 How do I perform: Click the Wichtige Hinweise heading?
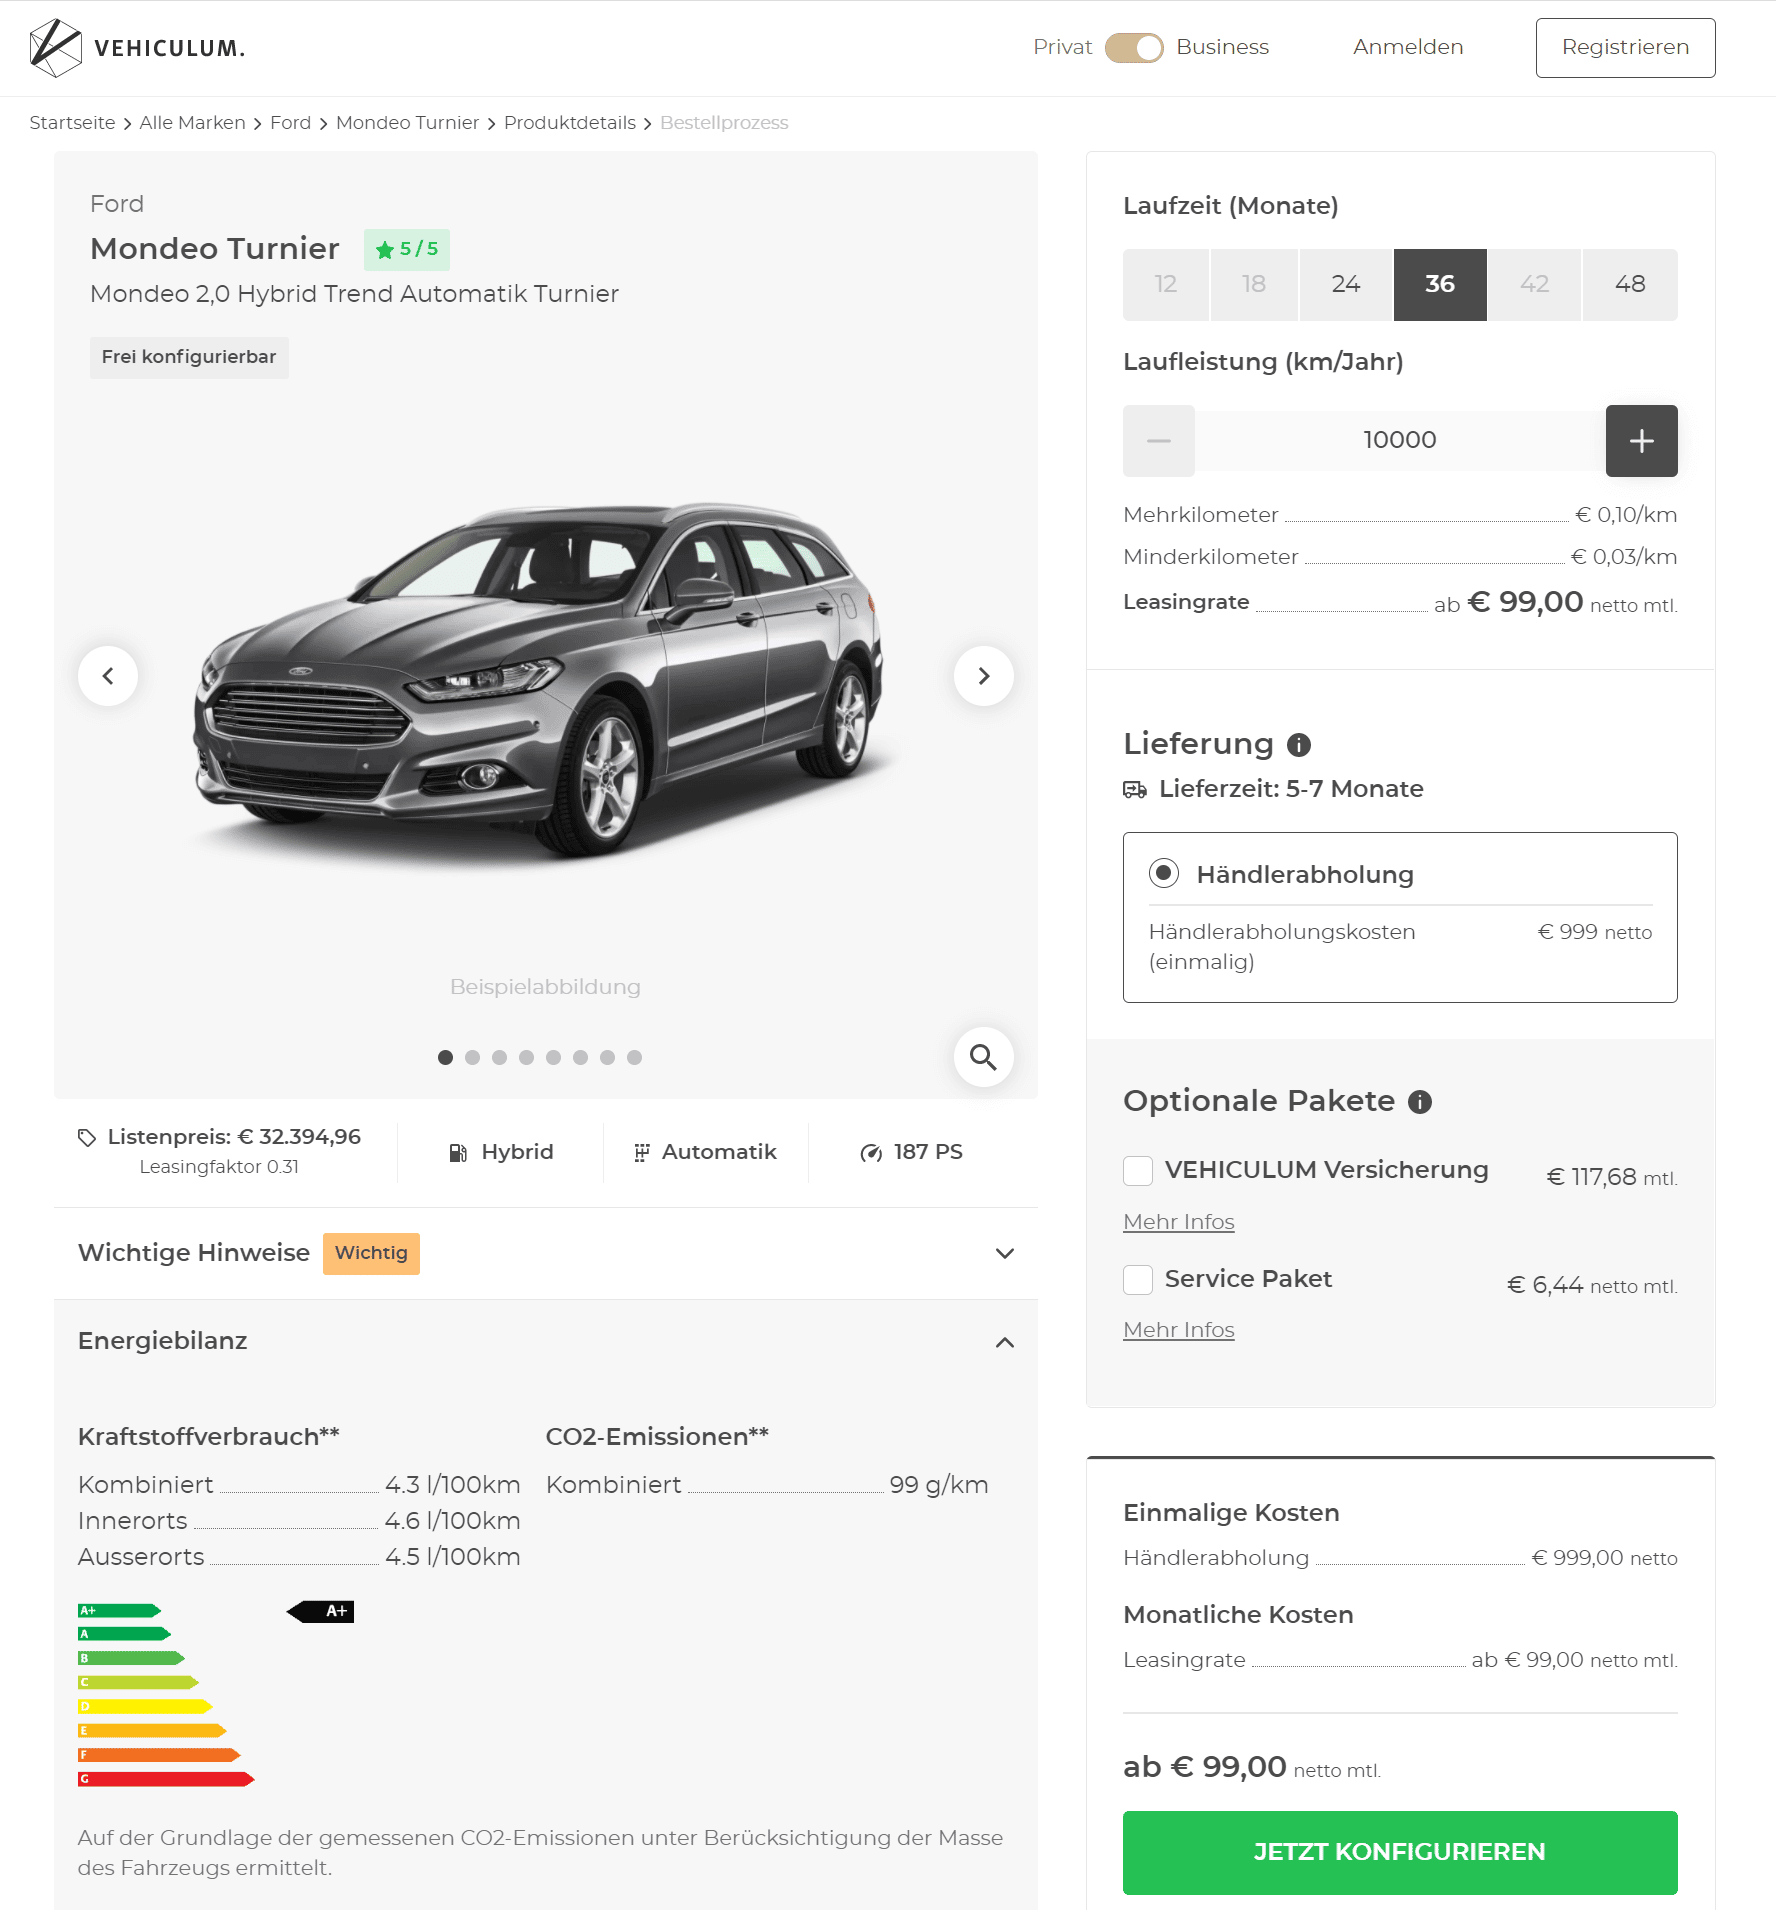pos(194,1254)
